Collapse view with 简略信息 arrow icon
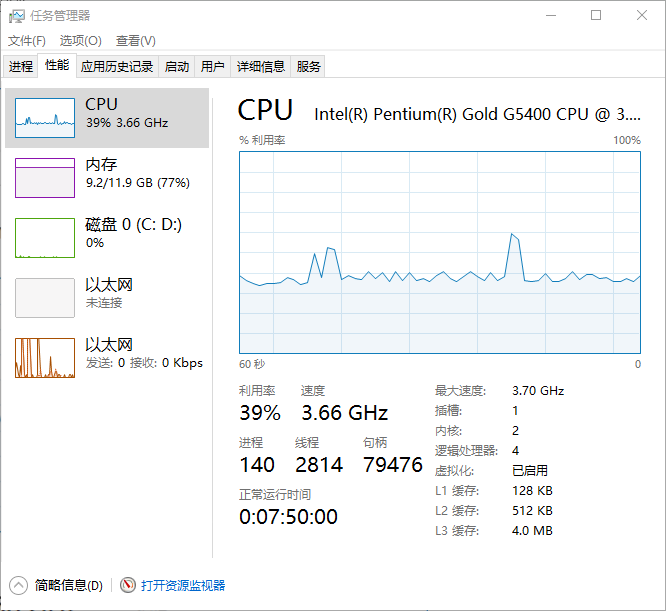 (18, 585)
